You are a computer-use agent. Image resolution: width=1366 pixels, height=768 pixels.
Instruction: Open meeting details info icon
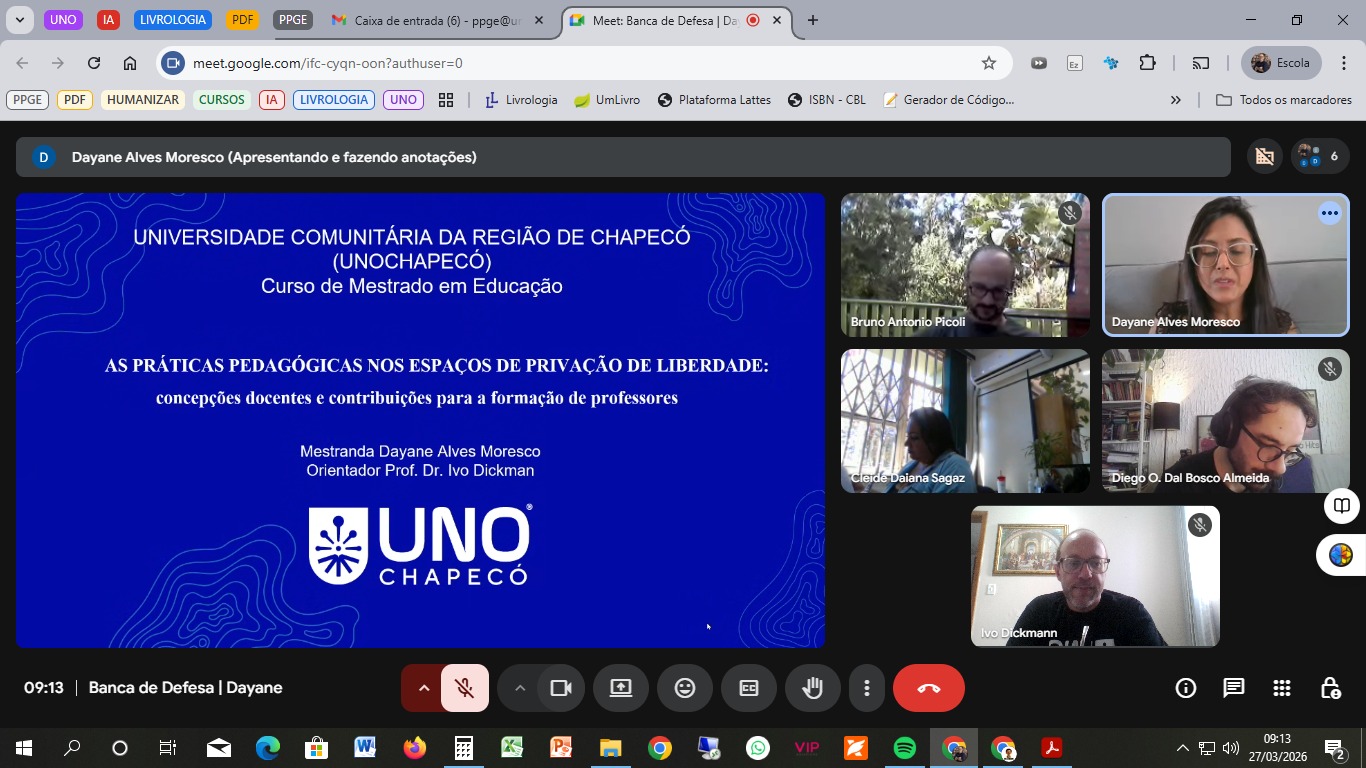click(x=1186, y=688)
